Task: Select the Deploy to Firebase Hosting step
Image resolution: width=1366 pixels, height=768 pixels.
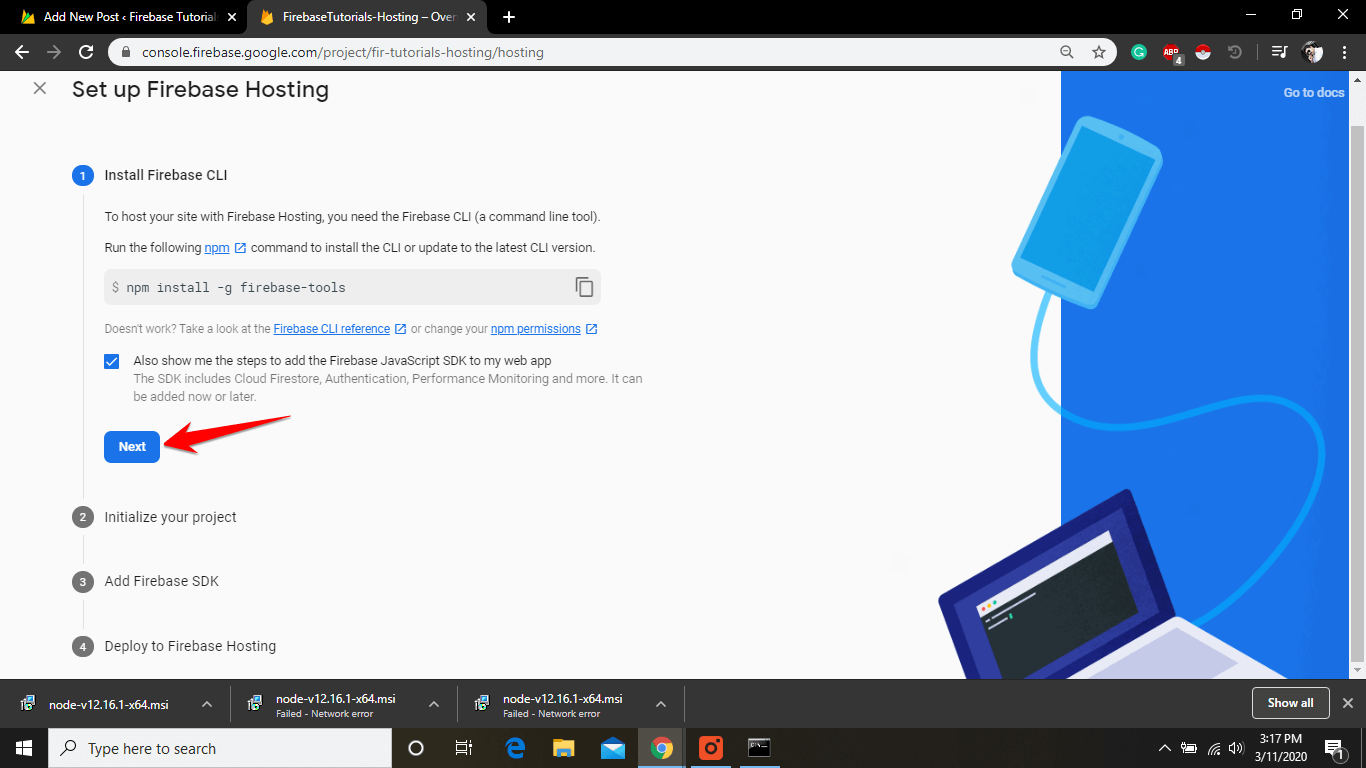Action: click(190, 646)
